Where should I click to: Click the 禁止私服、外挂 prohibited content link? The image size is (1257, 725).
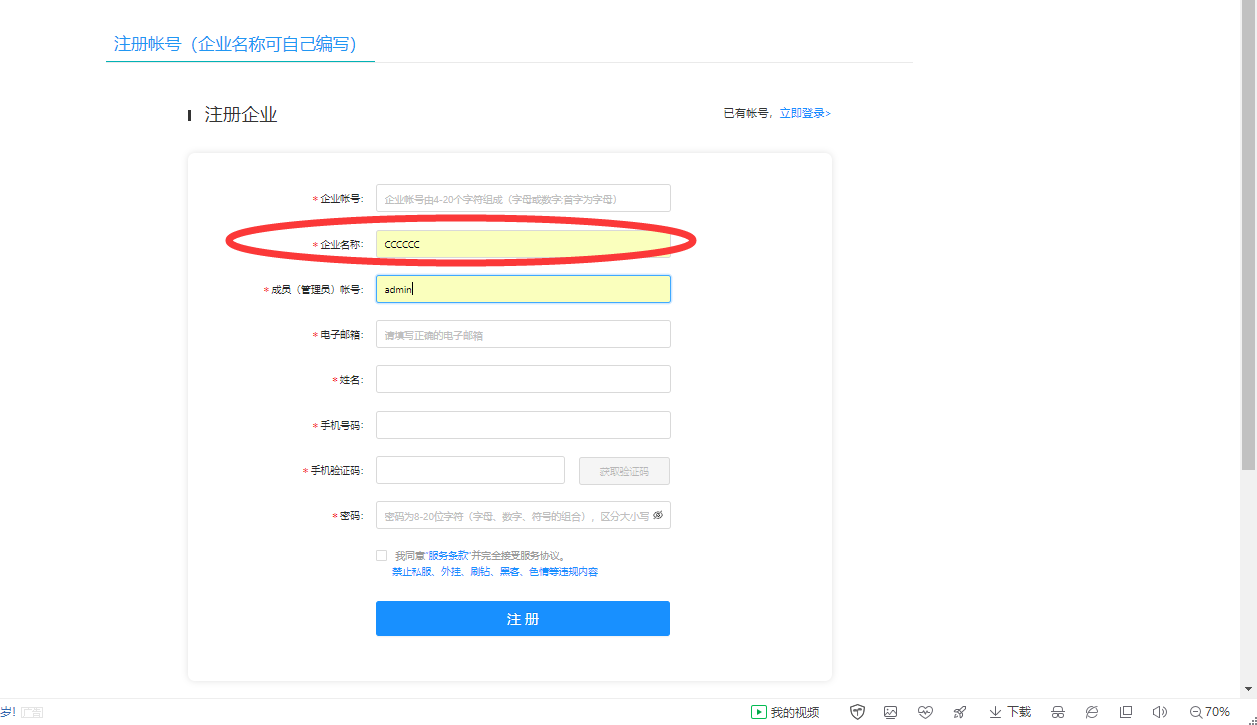(495, 572)
